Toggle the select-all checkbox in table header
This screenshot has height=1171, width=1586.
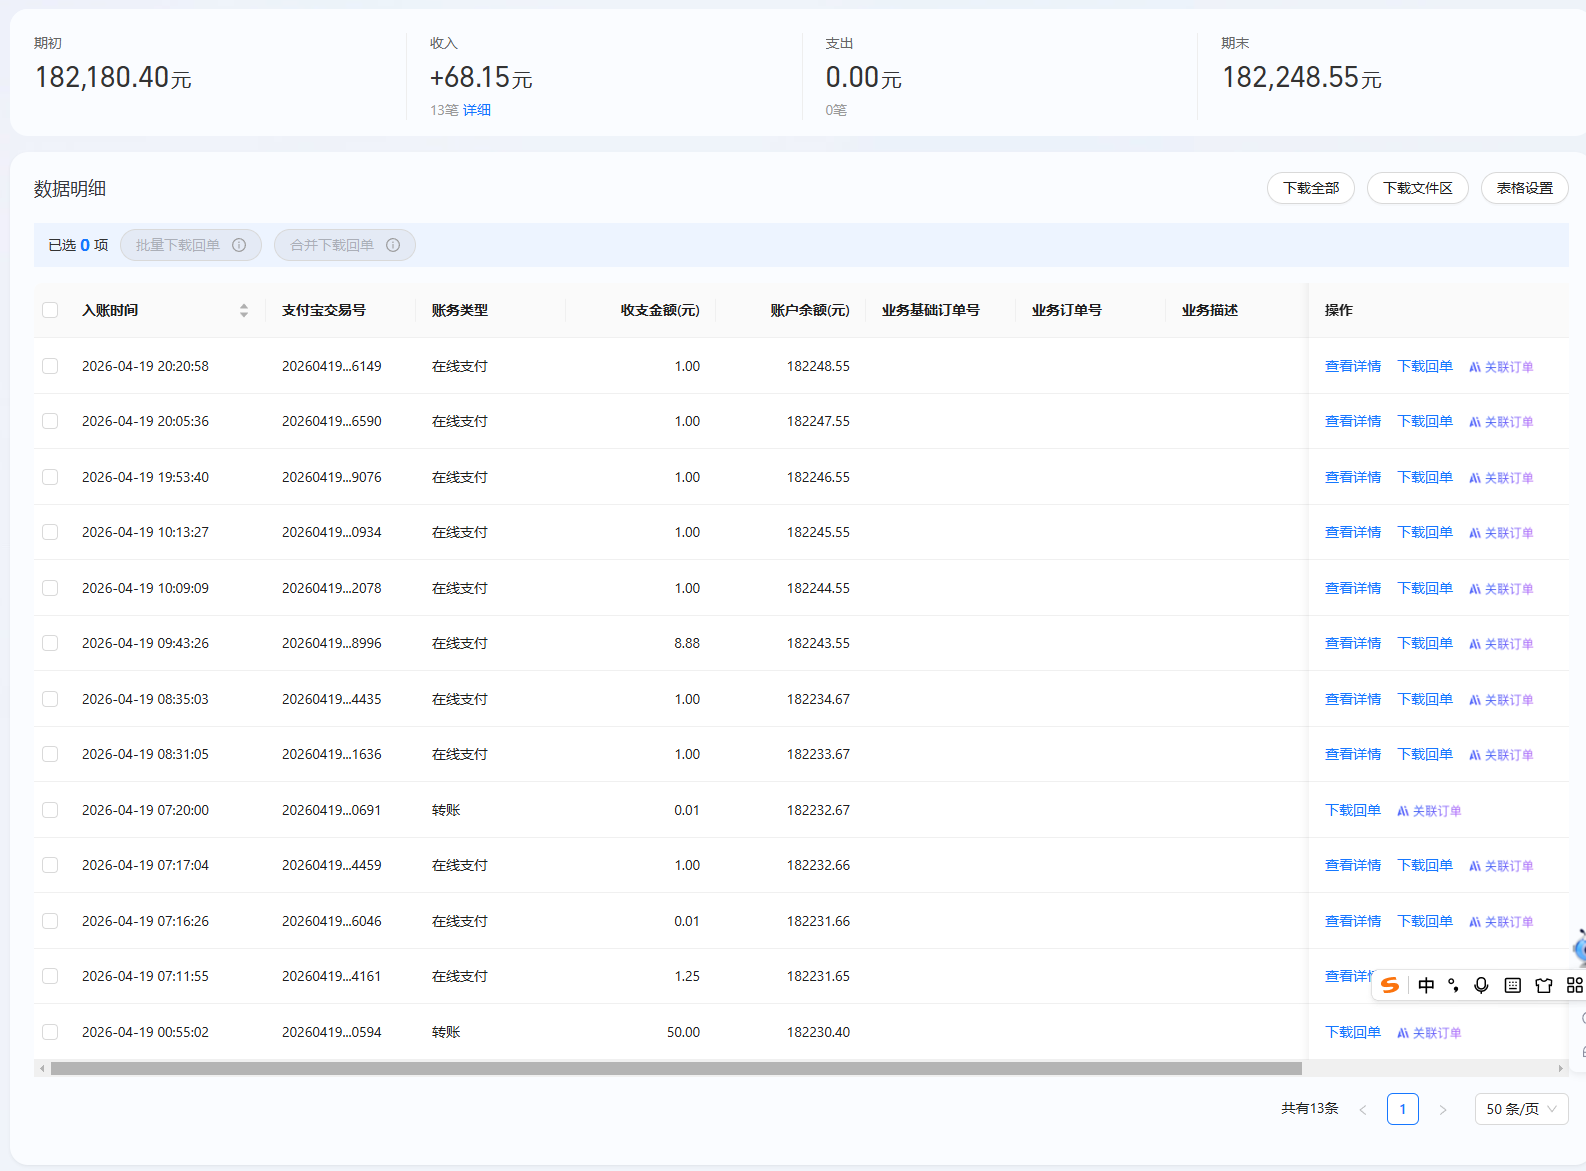50,310
